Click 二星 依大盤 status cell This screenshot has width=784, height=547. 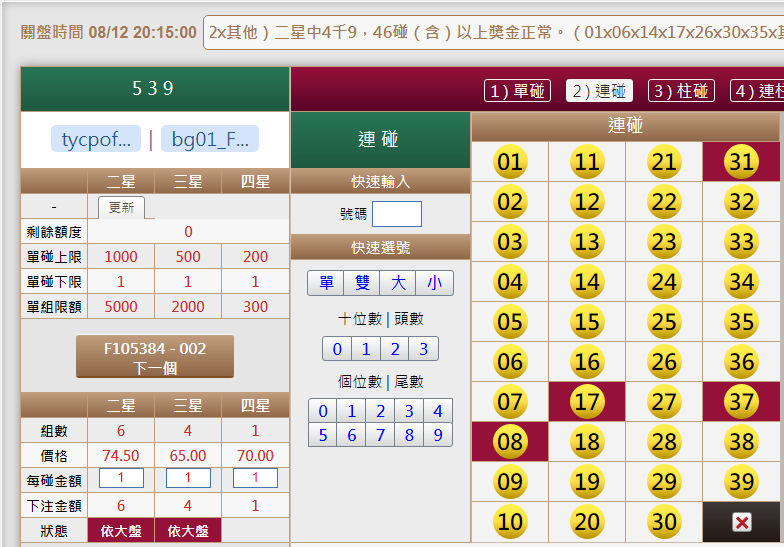pos(122,531)
